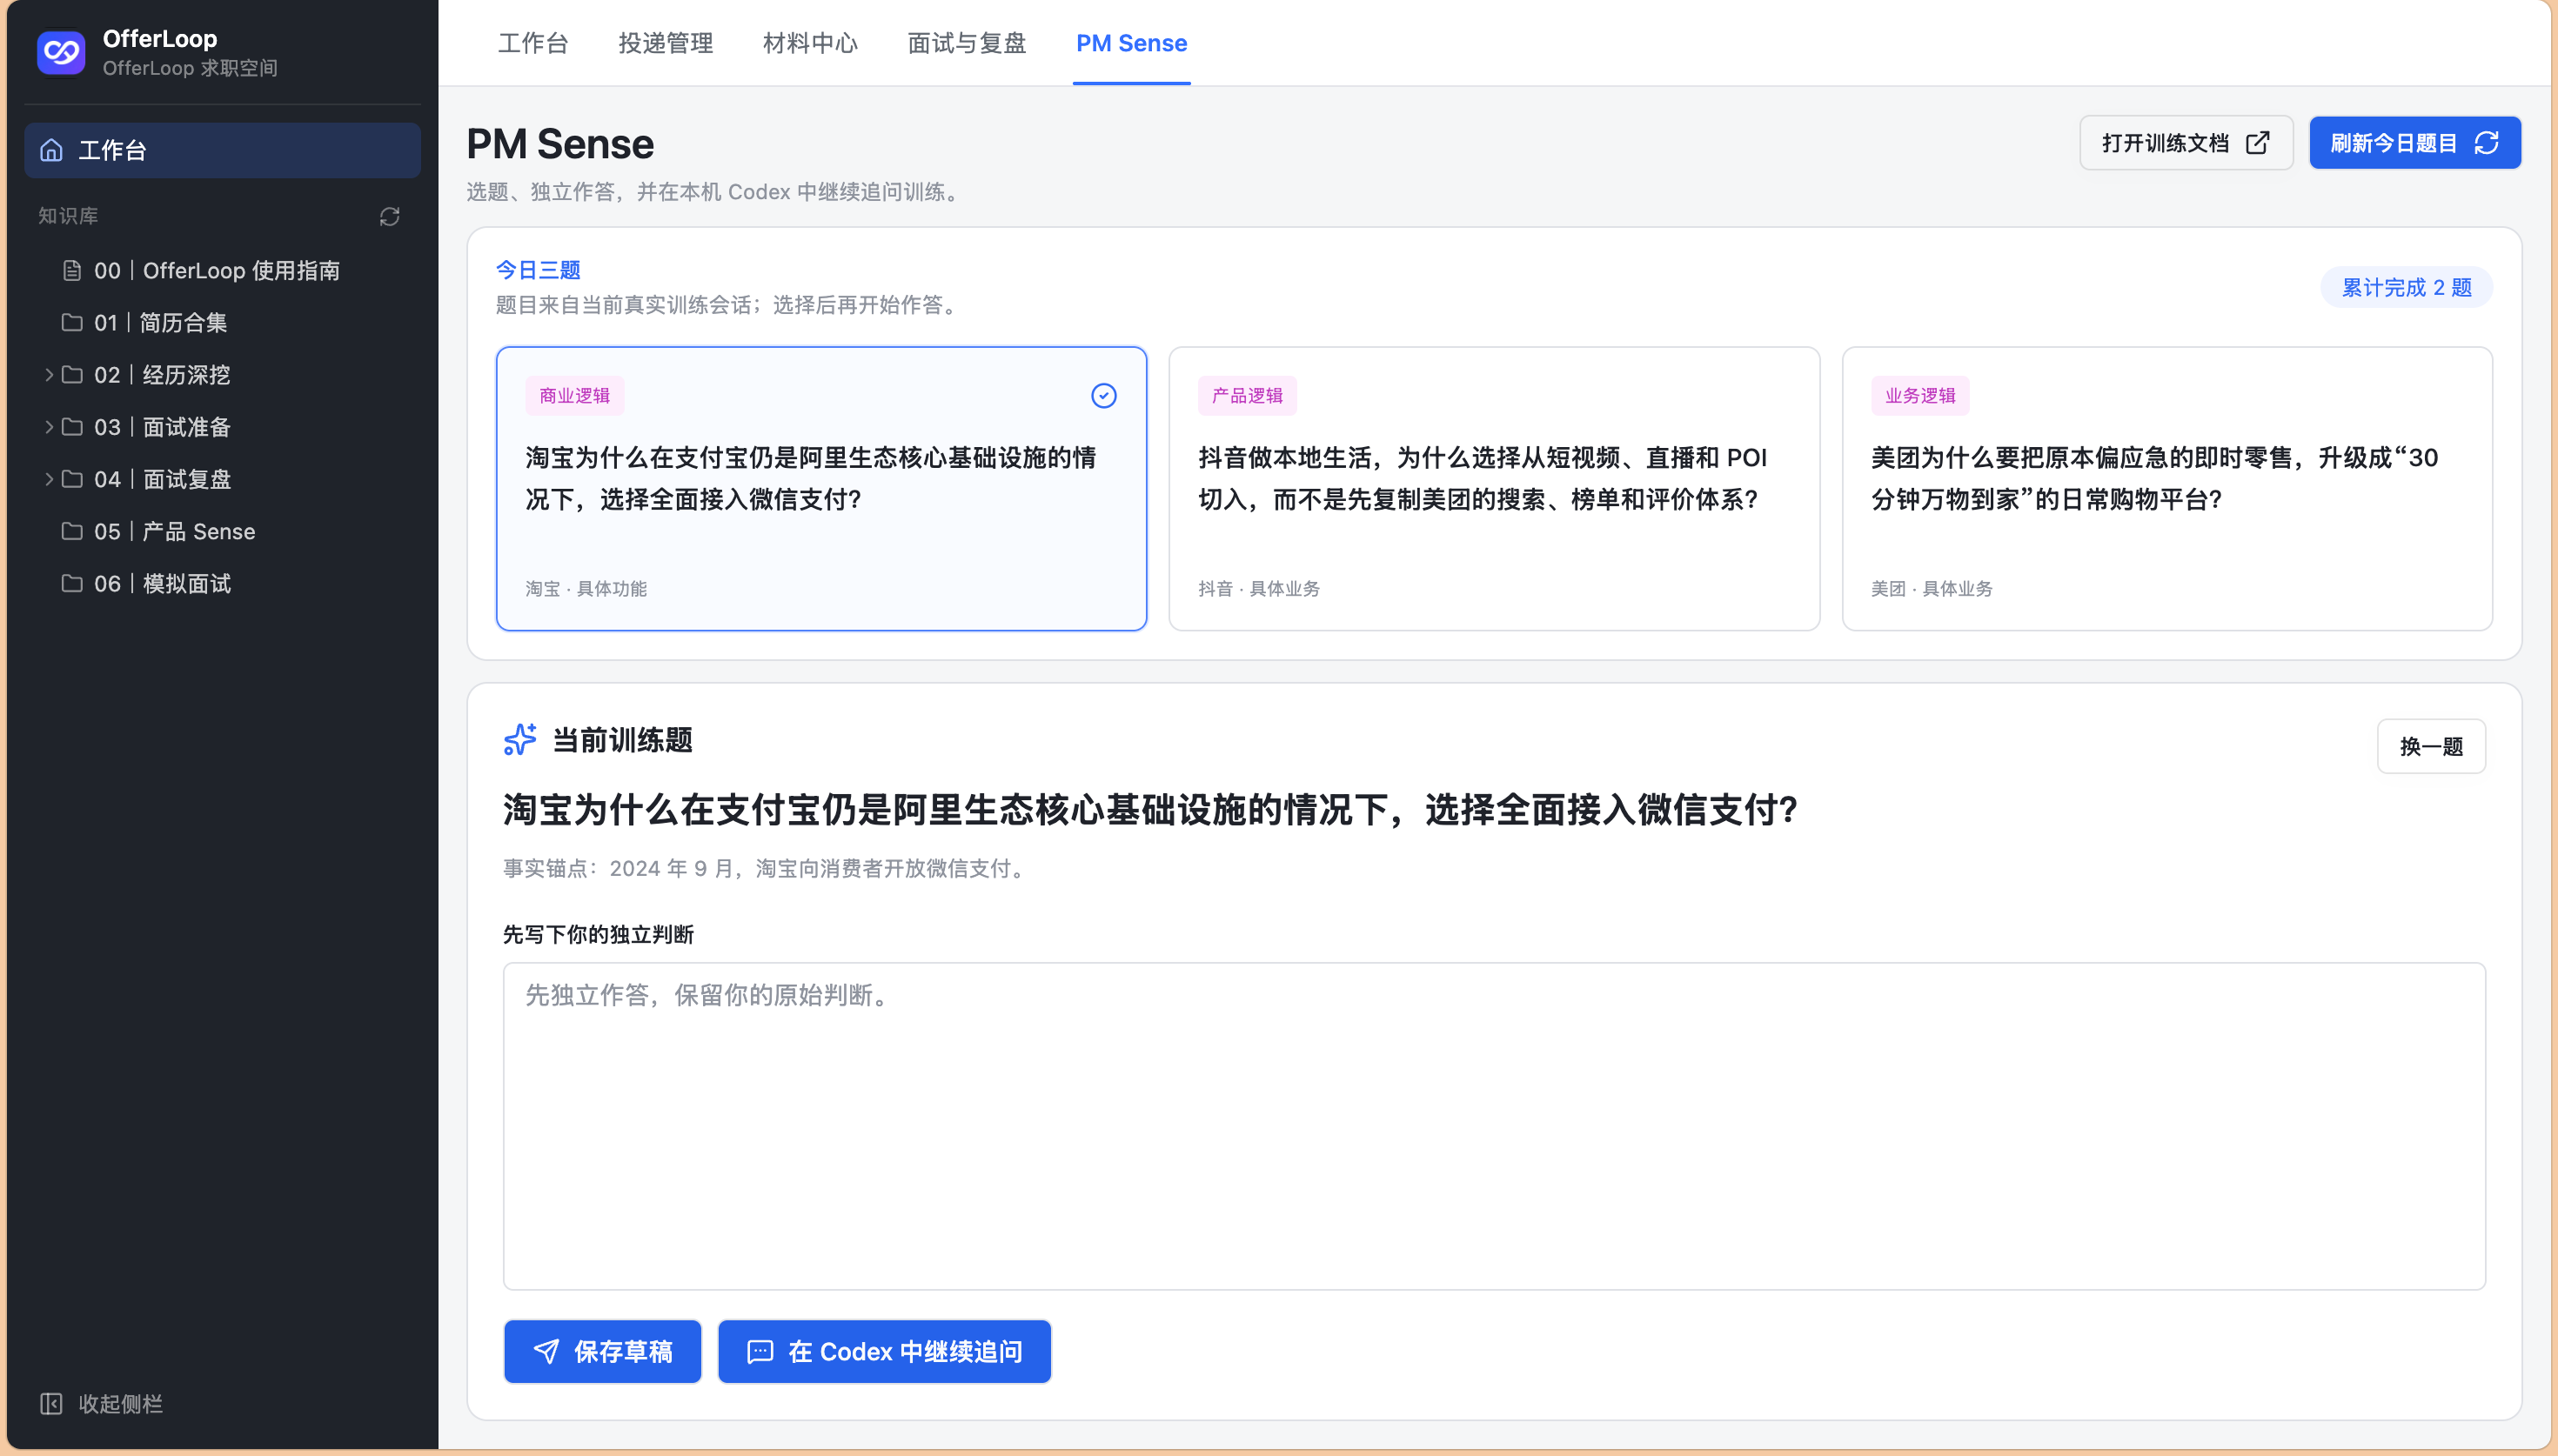2558x1456 pixels.
Task: Open the 01｜简历合集 folder row
Action: click(x=222, y=322)
